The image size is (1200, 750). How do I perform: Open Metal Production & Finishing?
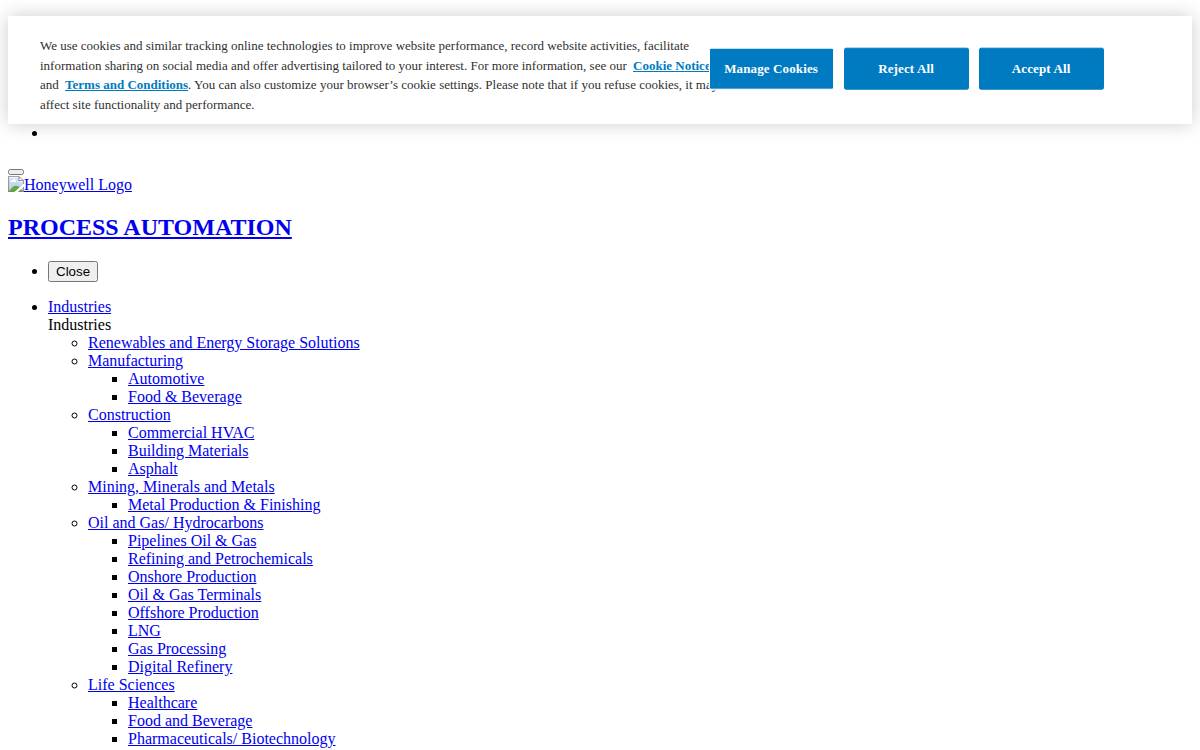(x=224, y=505)
